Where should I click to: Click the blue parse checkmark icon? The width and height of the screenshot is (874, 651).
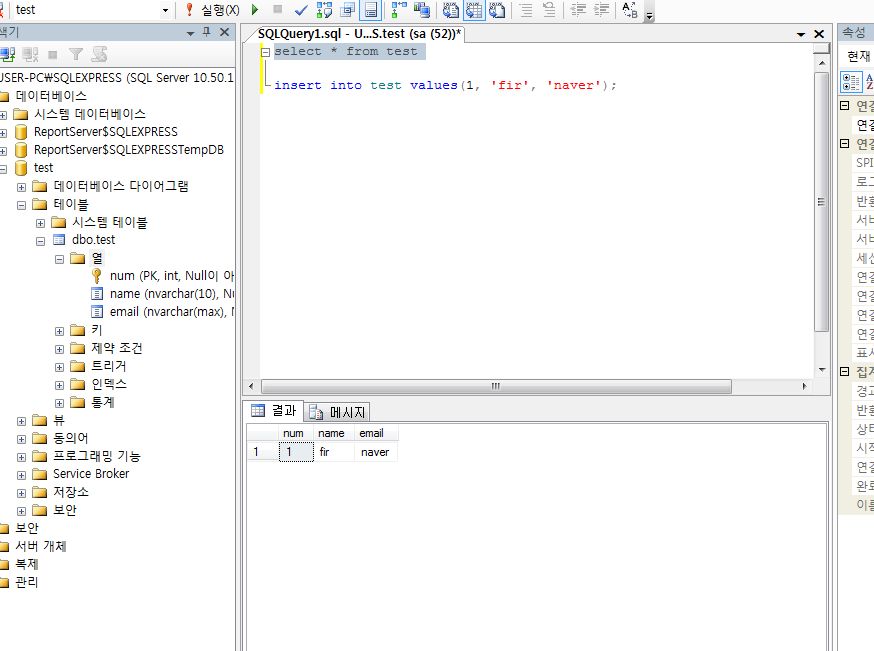point(301,10)
